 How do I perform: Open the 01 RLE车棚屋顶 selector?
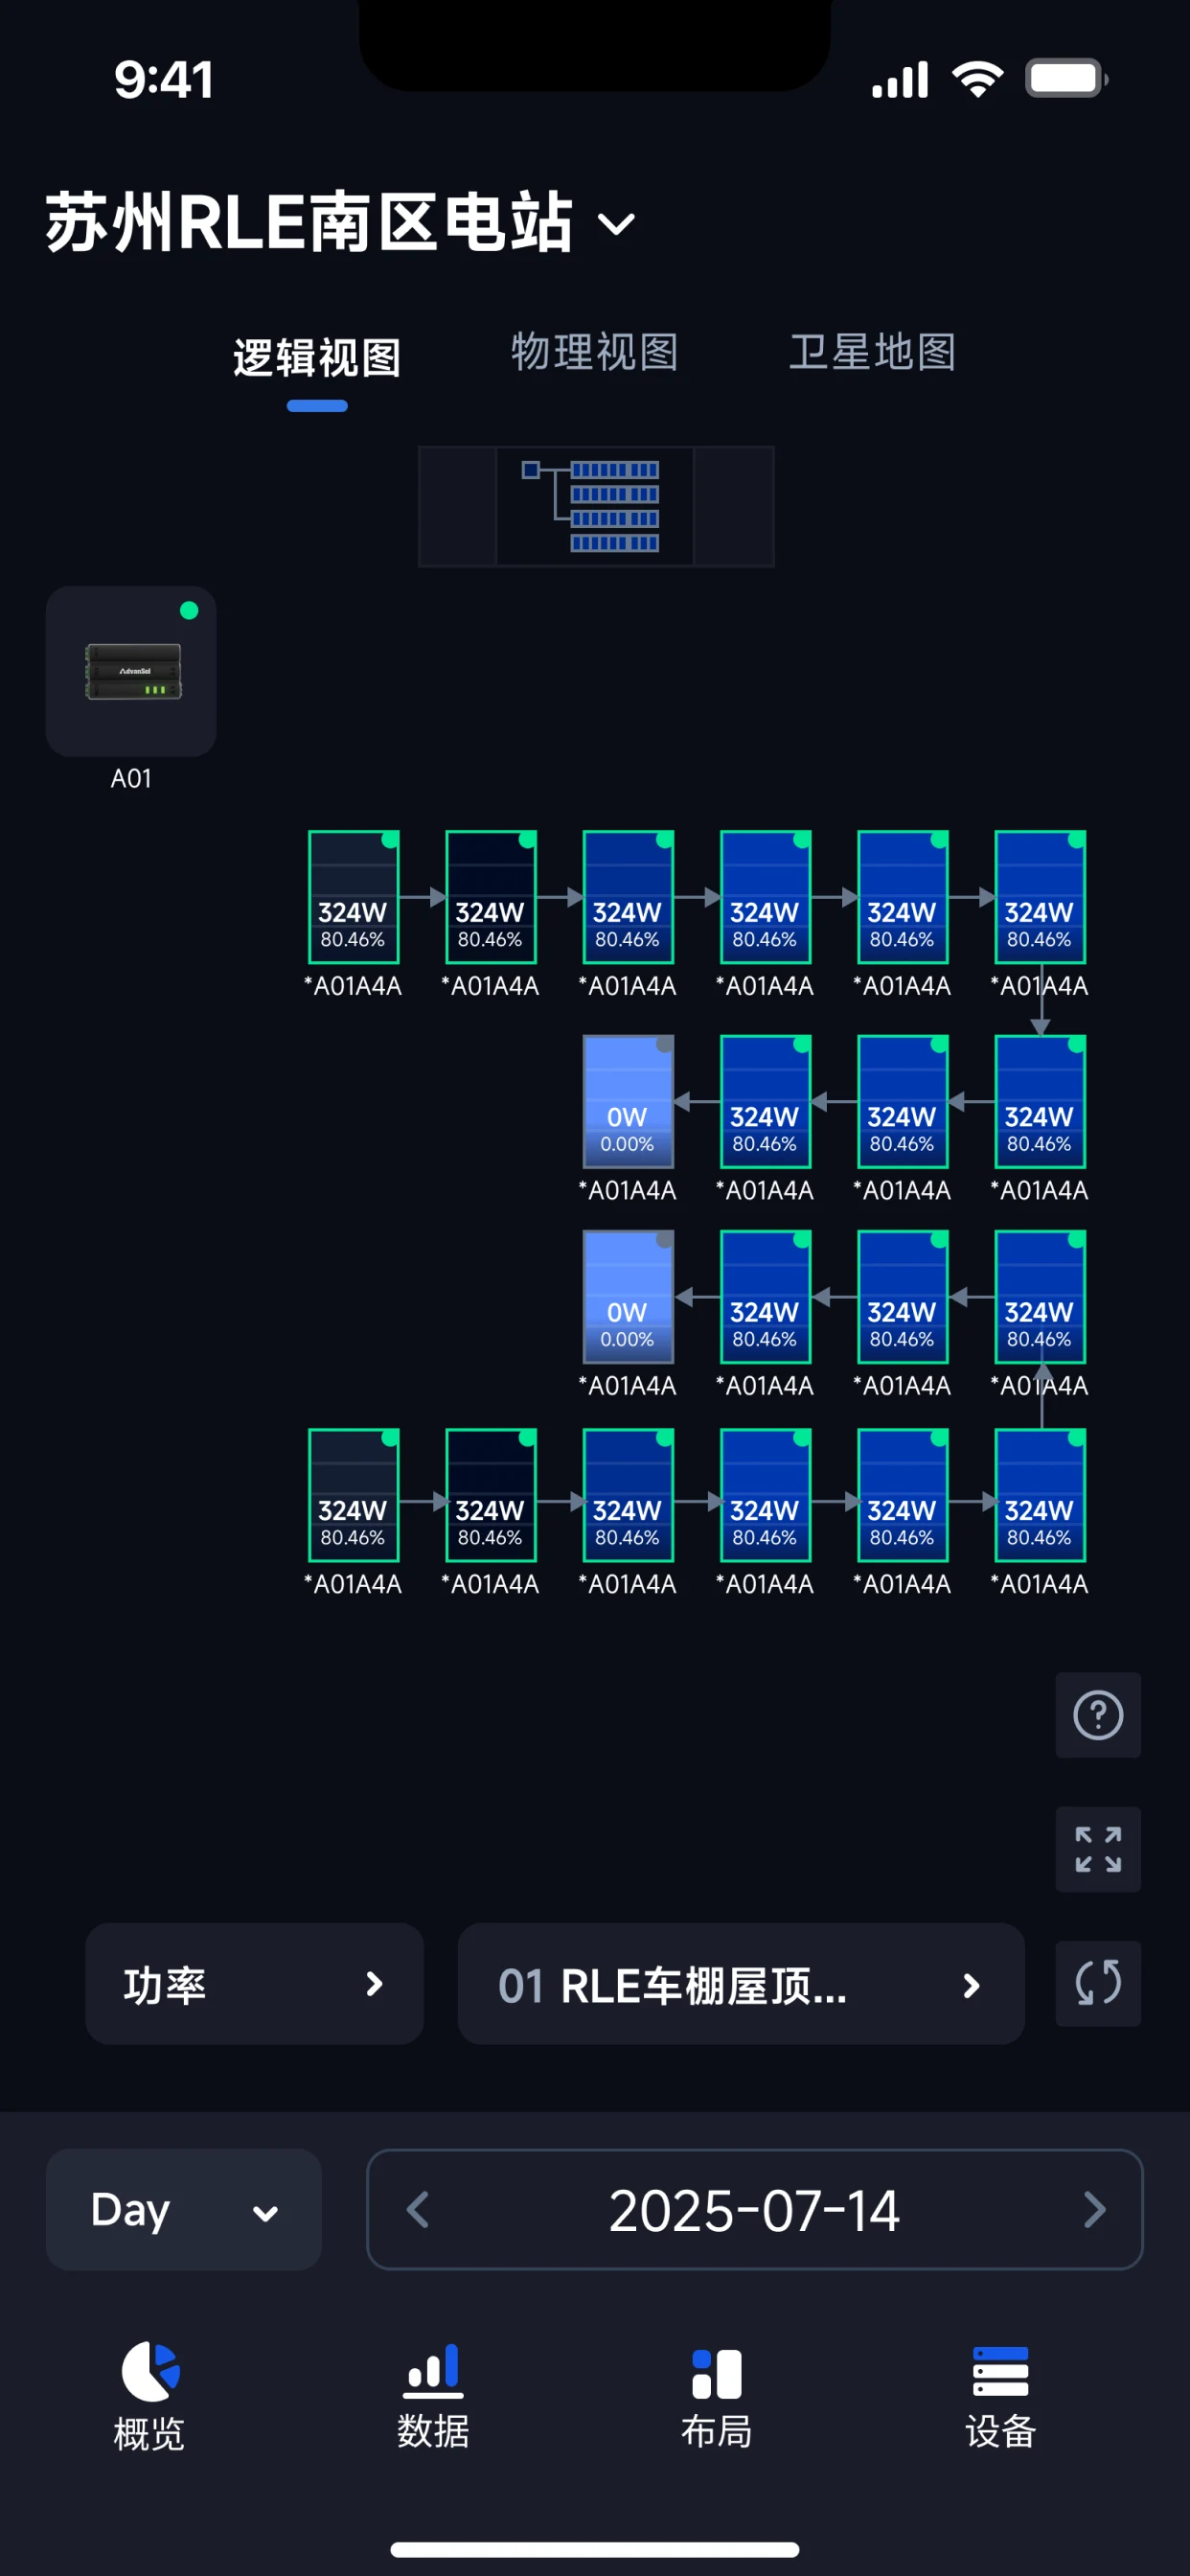(x=741, y=1984)
